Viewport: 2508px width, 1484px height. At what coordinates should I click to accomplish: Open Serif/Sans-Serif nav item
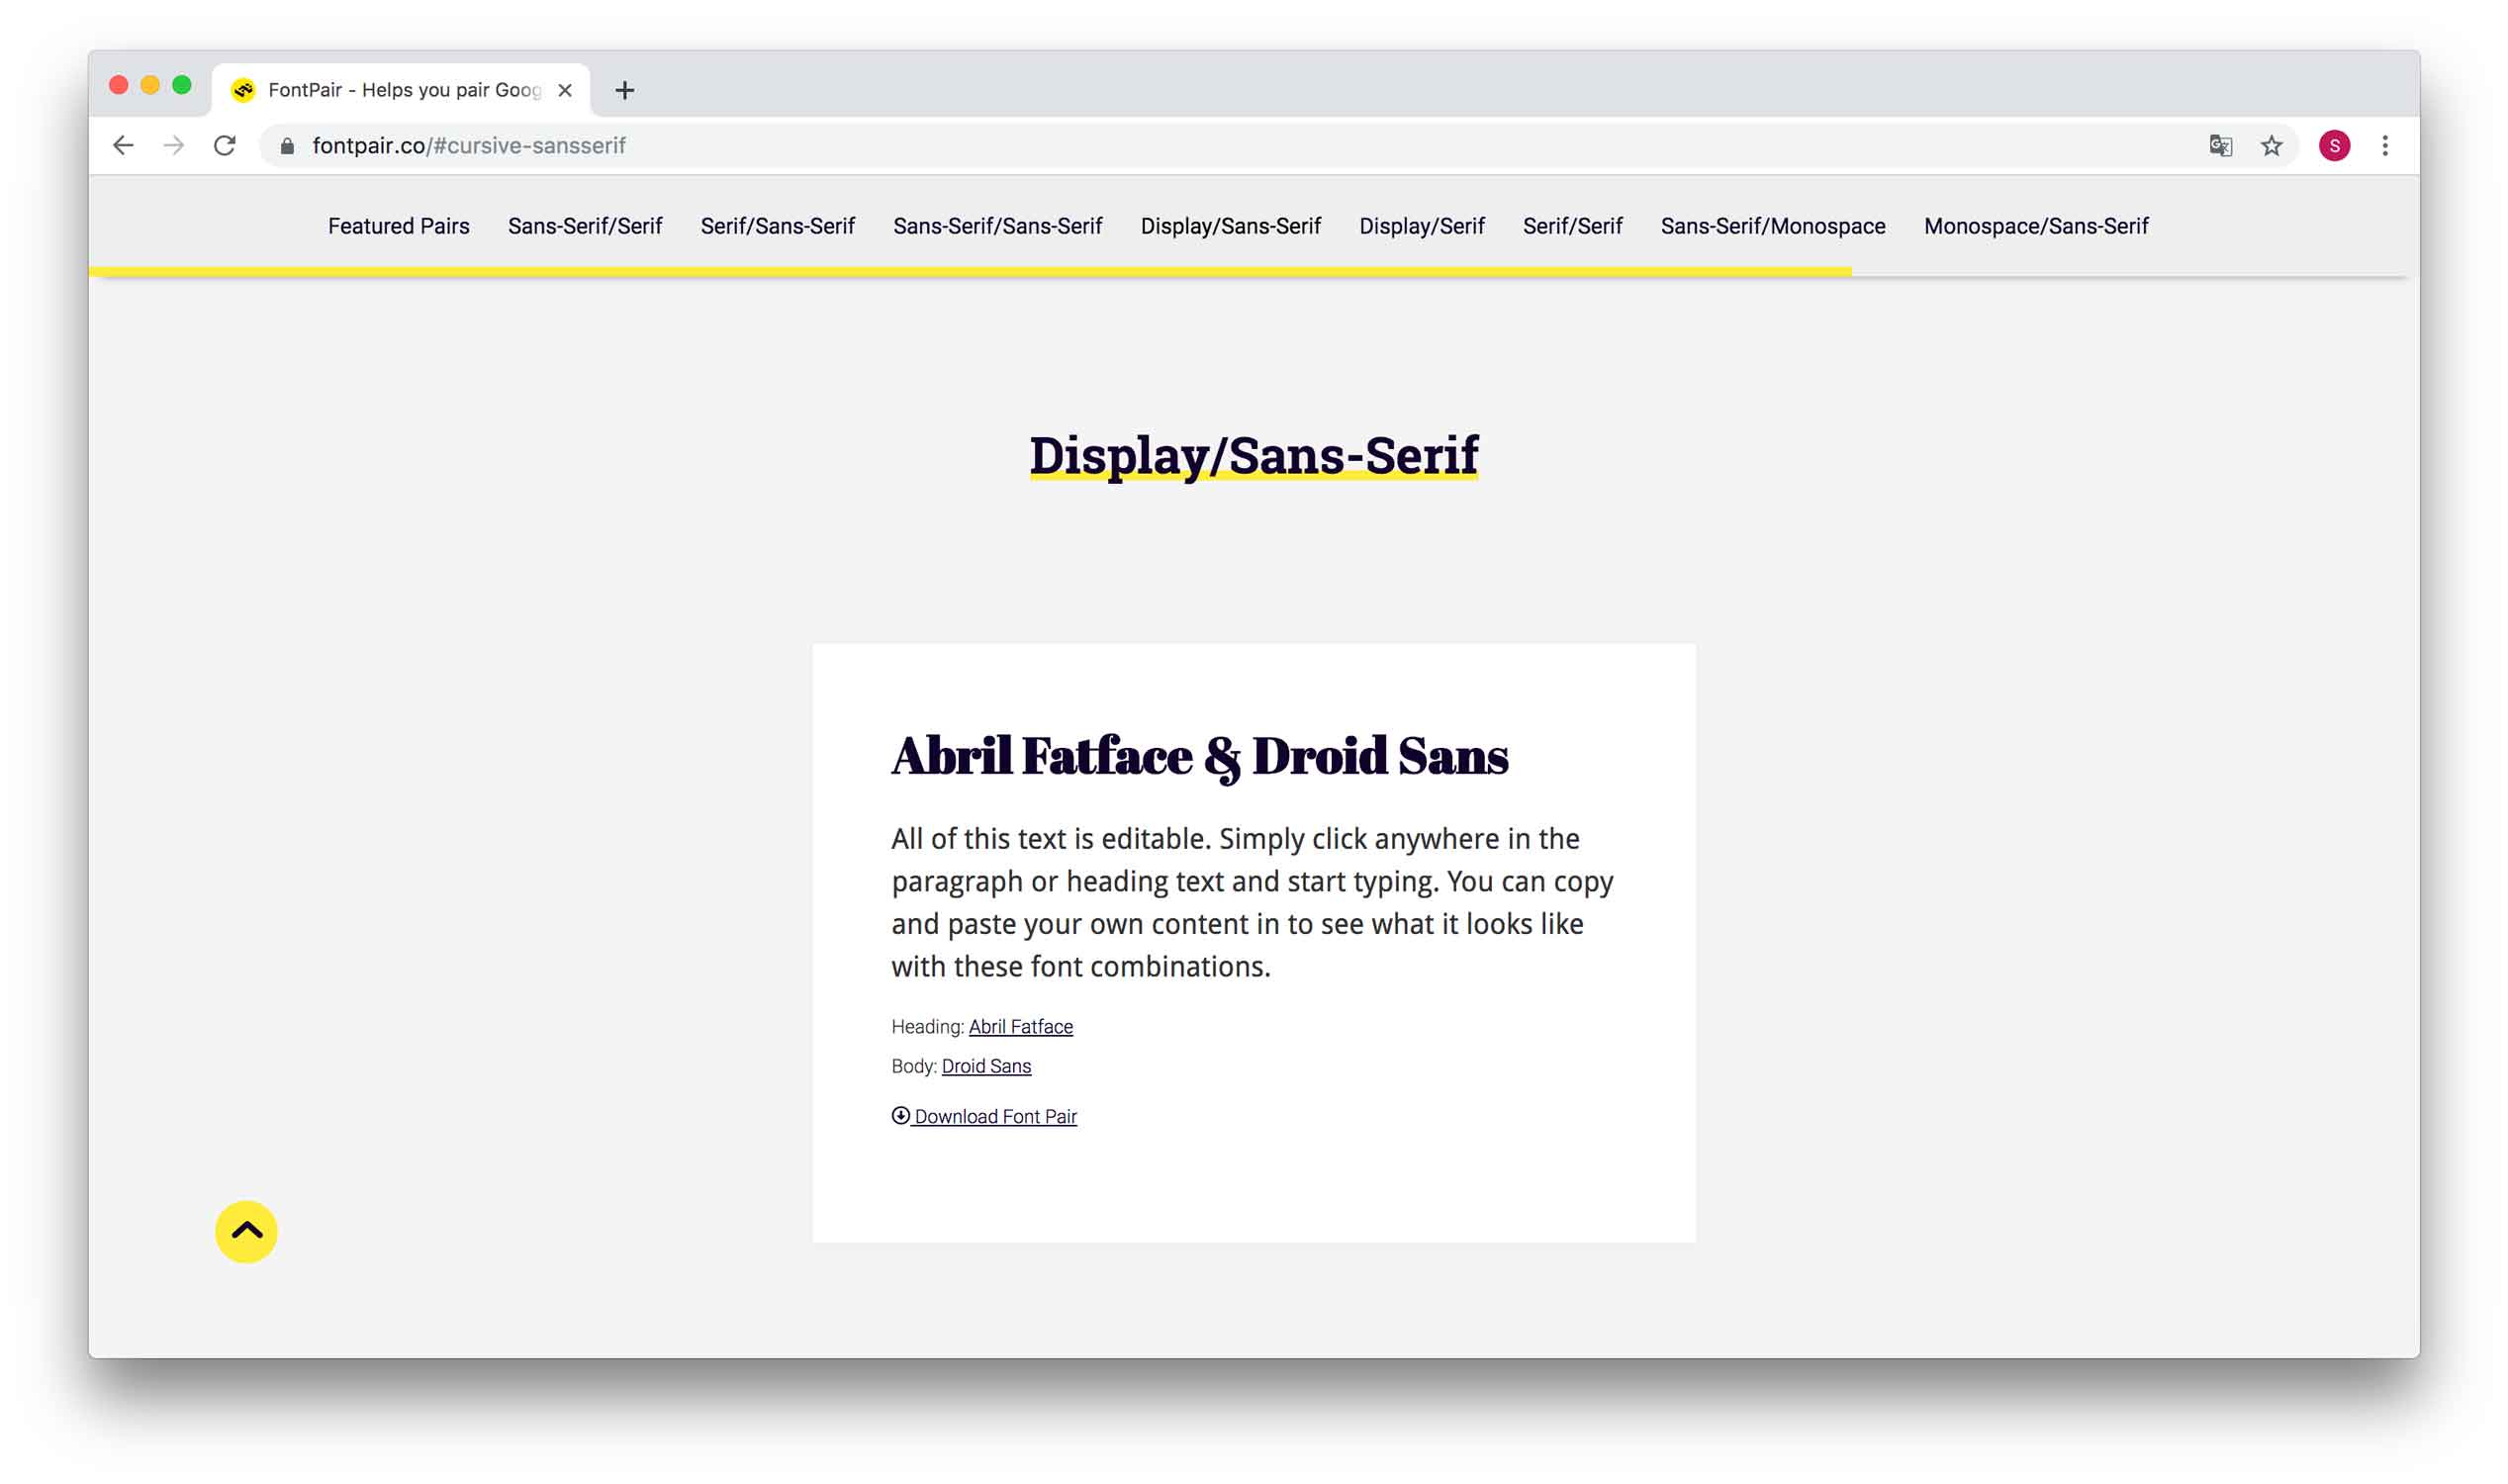tap(778, 226)
